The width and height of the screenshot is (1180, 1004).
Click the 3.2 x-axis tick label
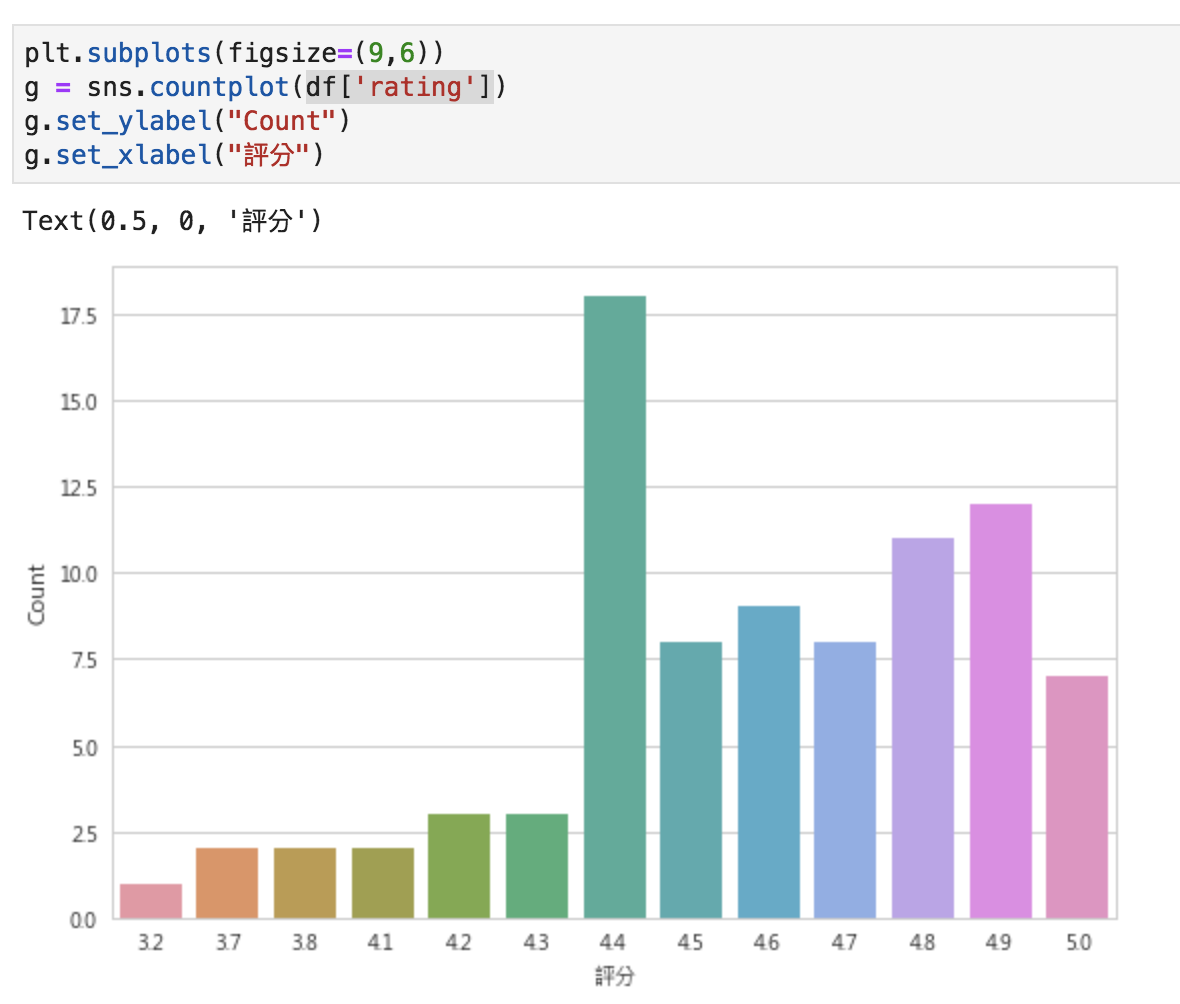coord(151,942)
